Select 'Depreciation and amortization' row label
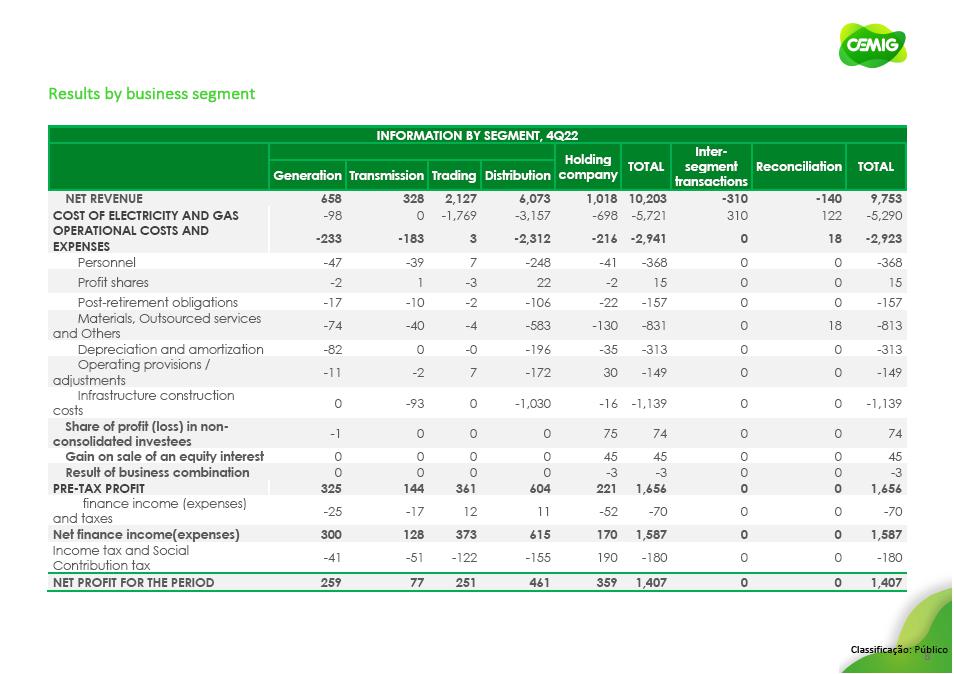The width and height of the screenshot is (954, 674). coord(170,349)
